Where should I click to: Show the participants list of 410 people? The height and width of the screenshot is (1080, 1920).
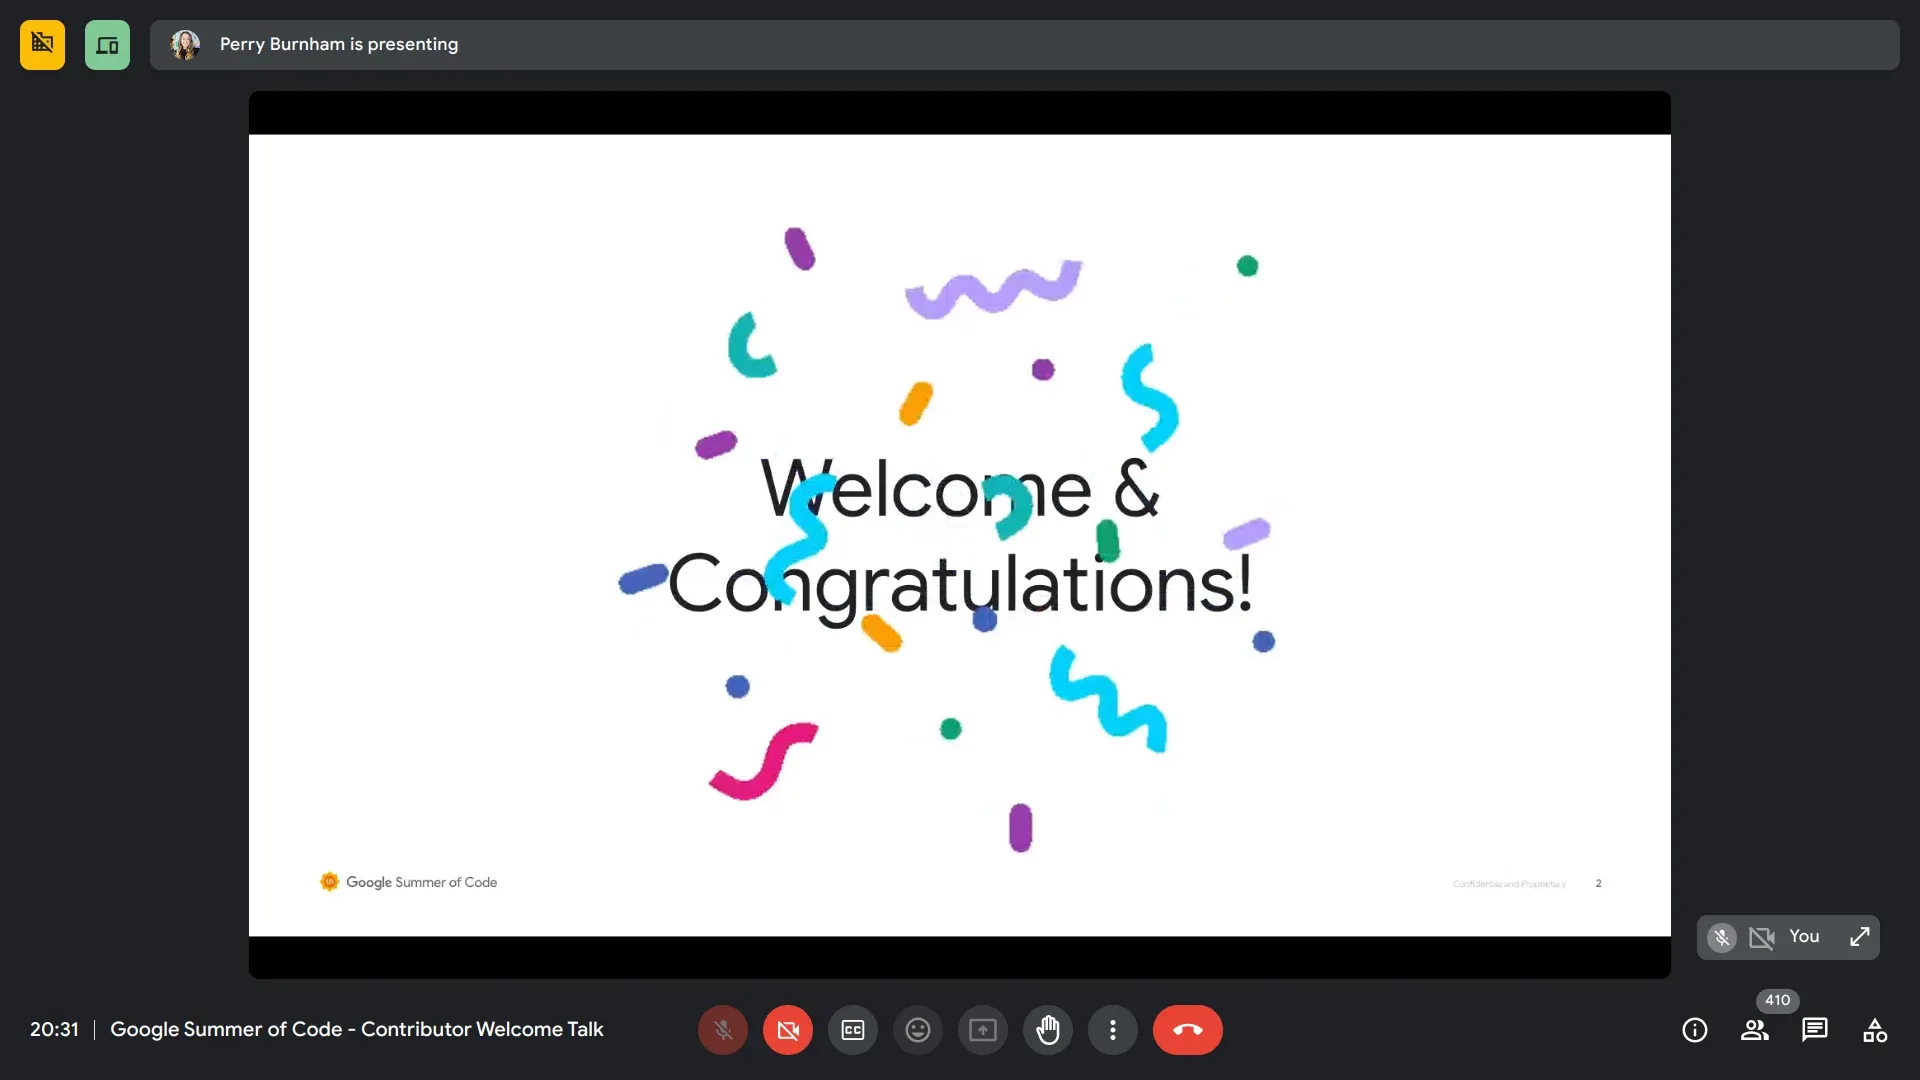[x=1755, y=1030]
